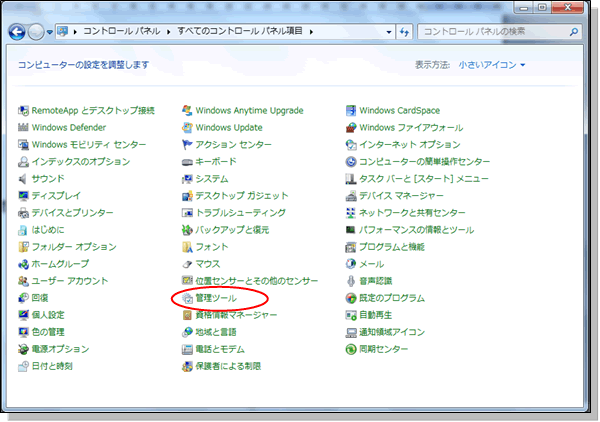Expand arrow before コントロール パネル breadcrumb
This screenshot has width=600, height=422.
pos(75,32)
